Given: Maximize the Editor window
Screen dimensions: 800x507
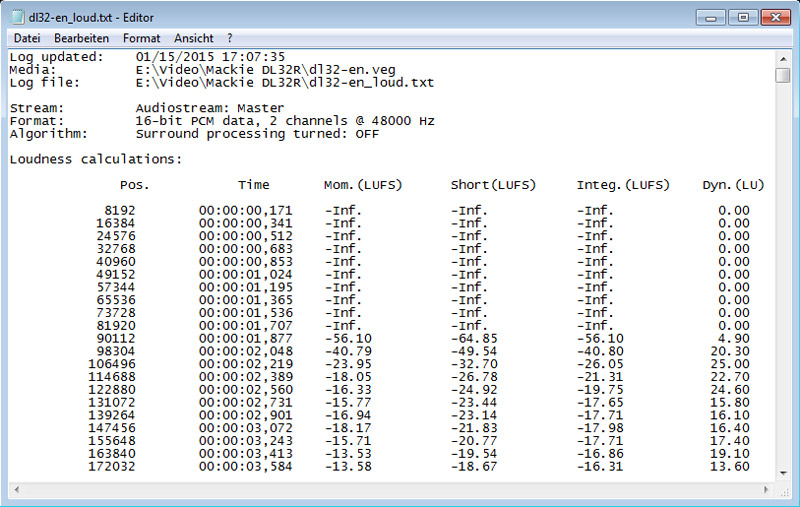Looking at the screenshot, I should pyautogui.click(x=741, y=17).
